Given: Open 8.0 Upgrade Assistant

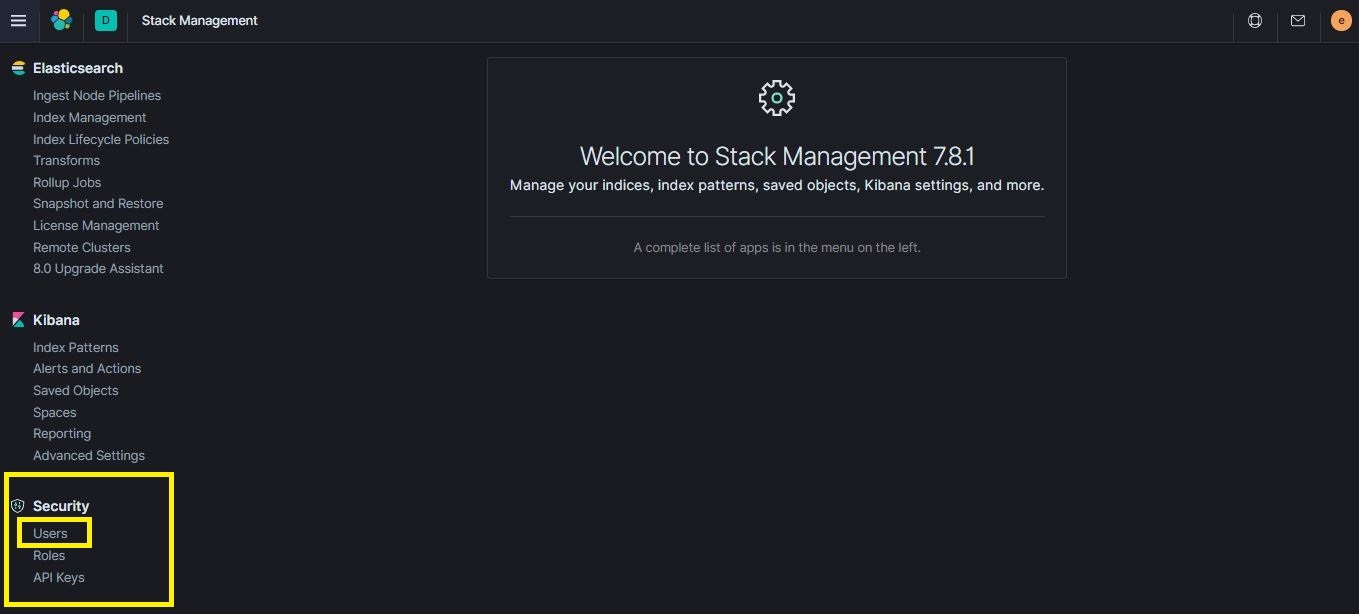Looking at the screenshot, I should (98, 268).
